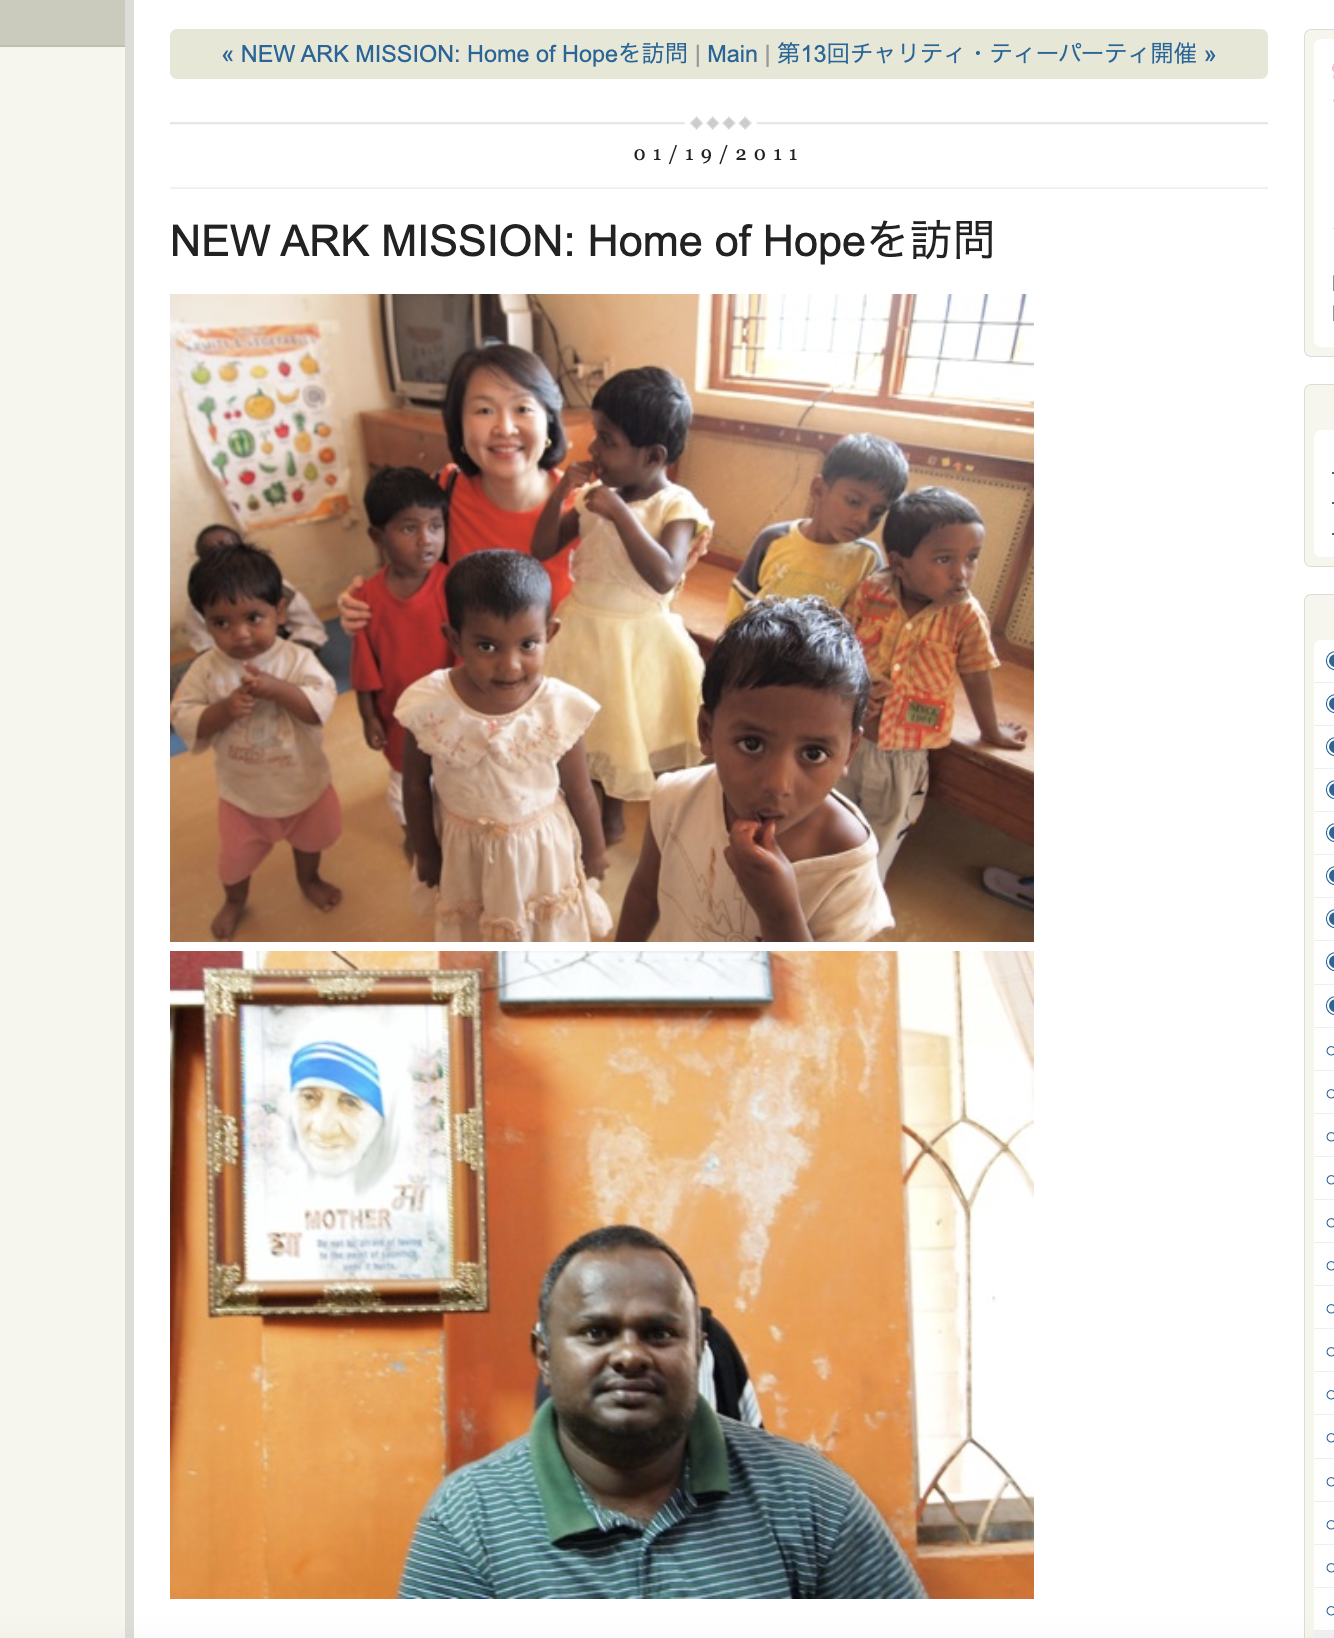Go to the Main blog page
Viewport: 1334px width, 1638px height.
[732, 54]
